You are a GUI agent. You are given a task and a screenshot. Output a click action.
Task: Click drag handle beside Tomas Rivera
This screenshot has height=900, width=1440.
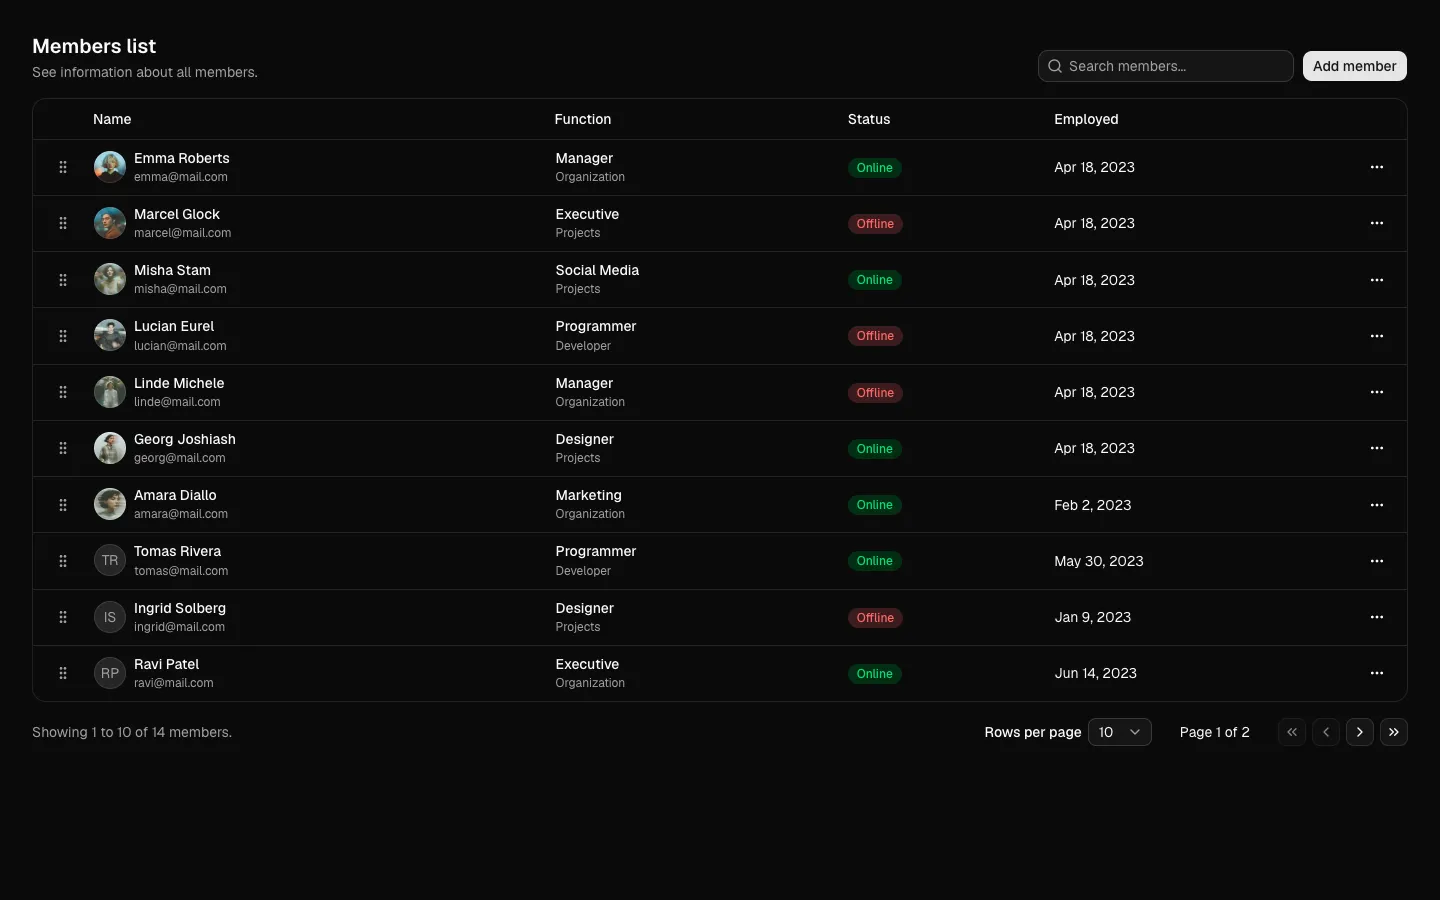pyautogui.click(x=63, y=561)
